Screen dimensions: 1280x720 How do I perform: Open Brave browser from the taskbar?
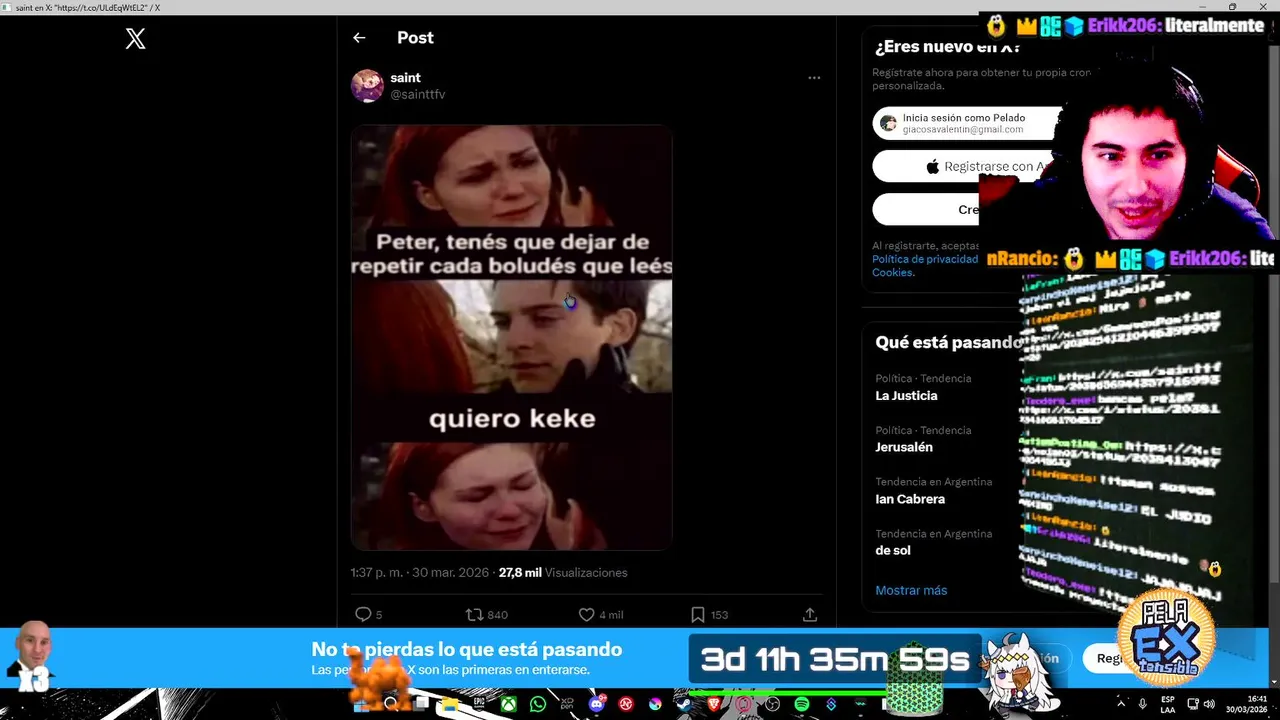click(x=713, y=704)
